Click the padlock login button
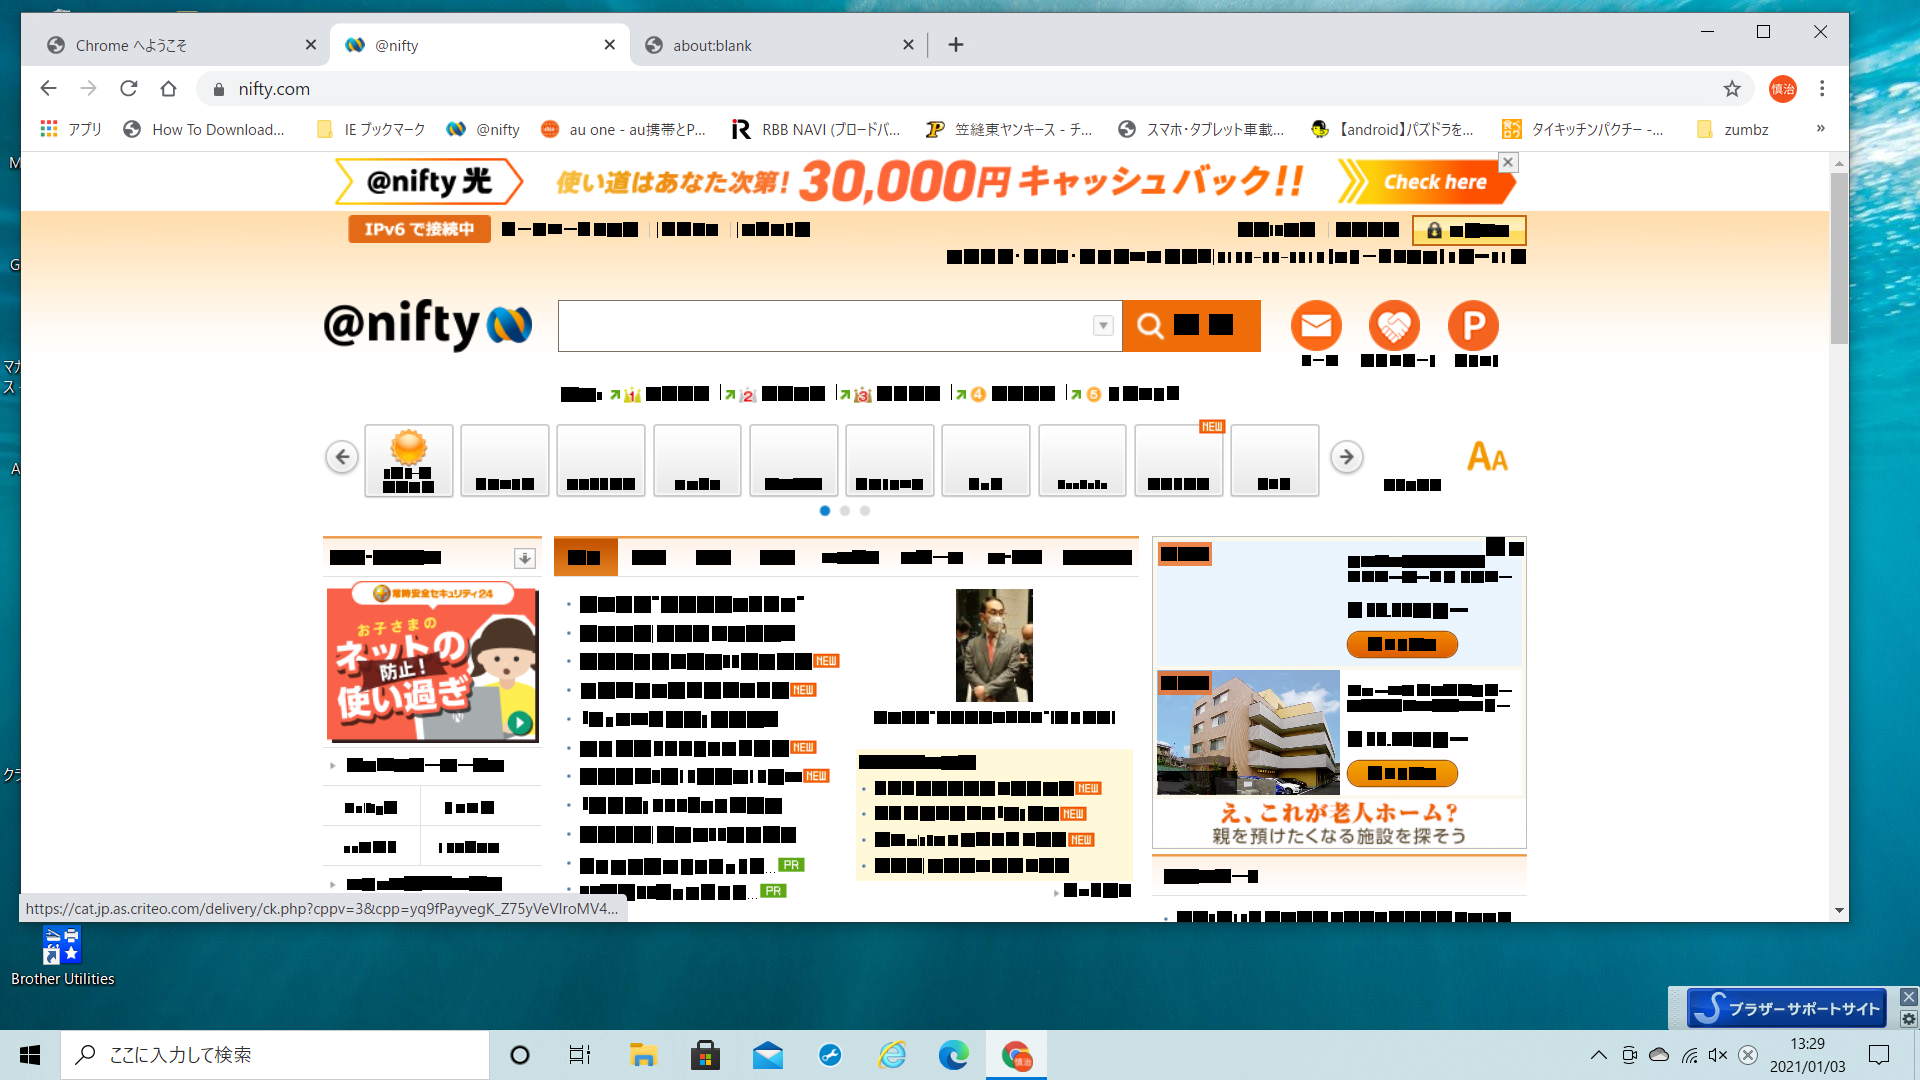1920x1080 pixels. point(1469,230)
